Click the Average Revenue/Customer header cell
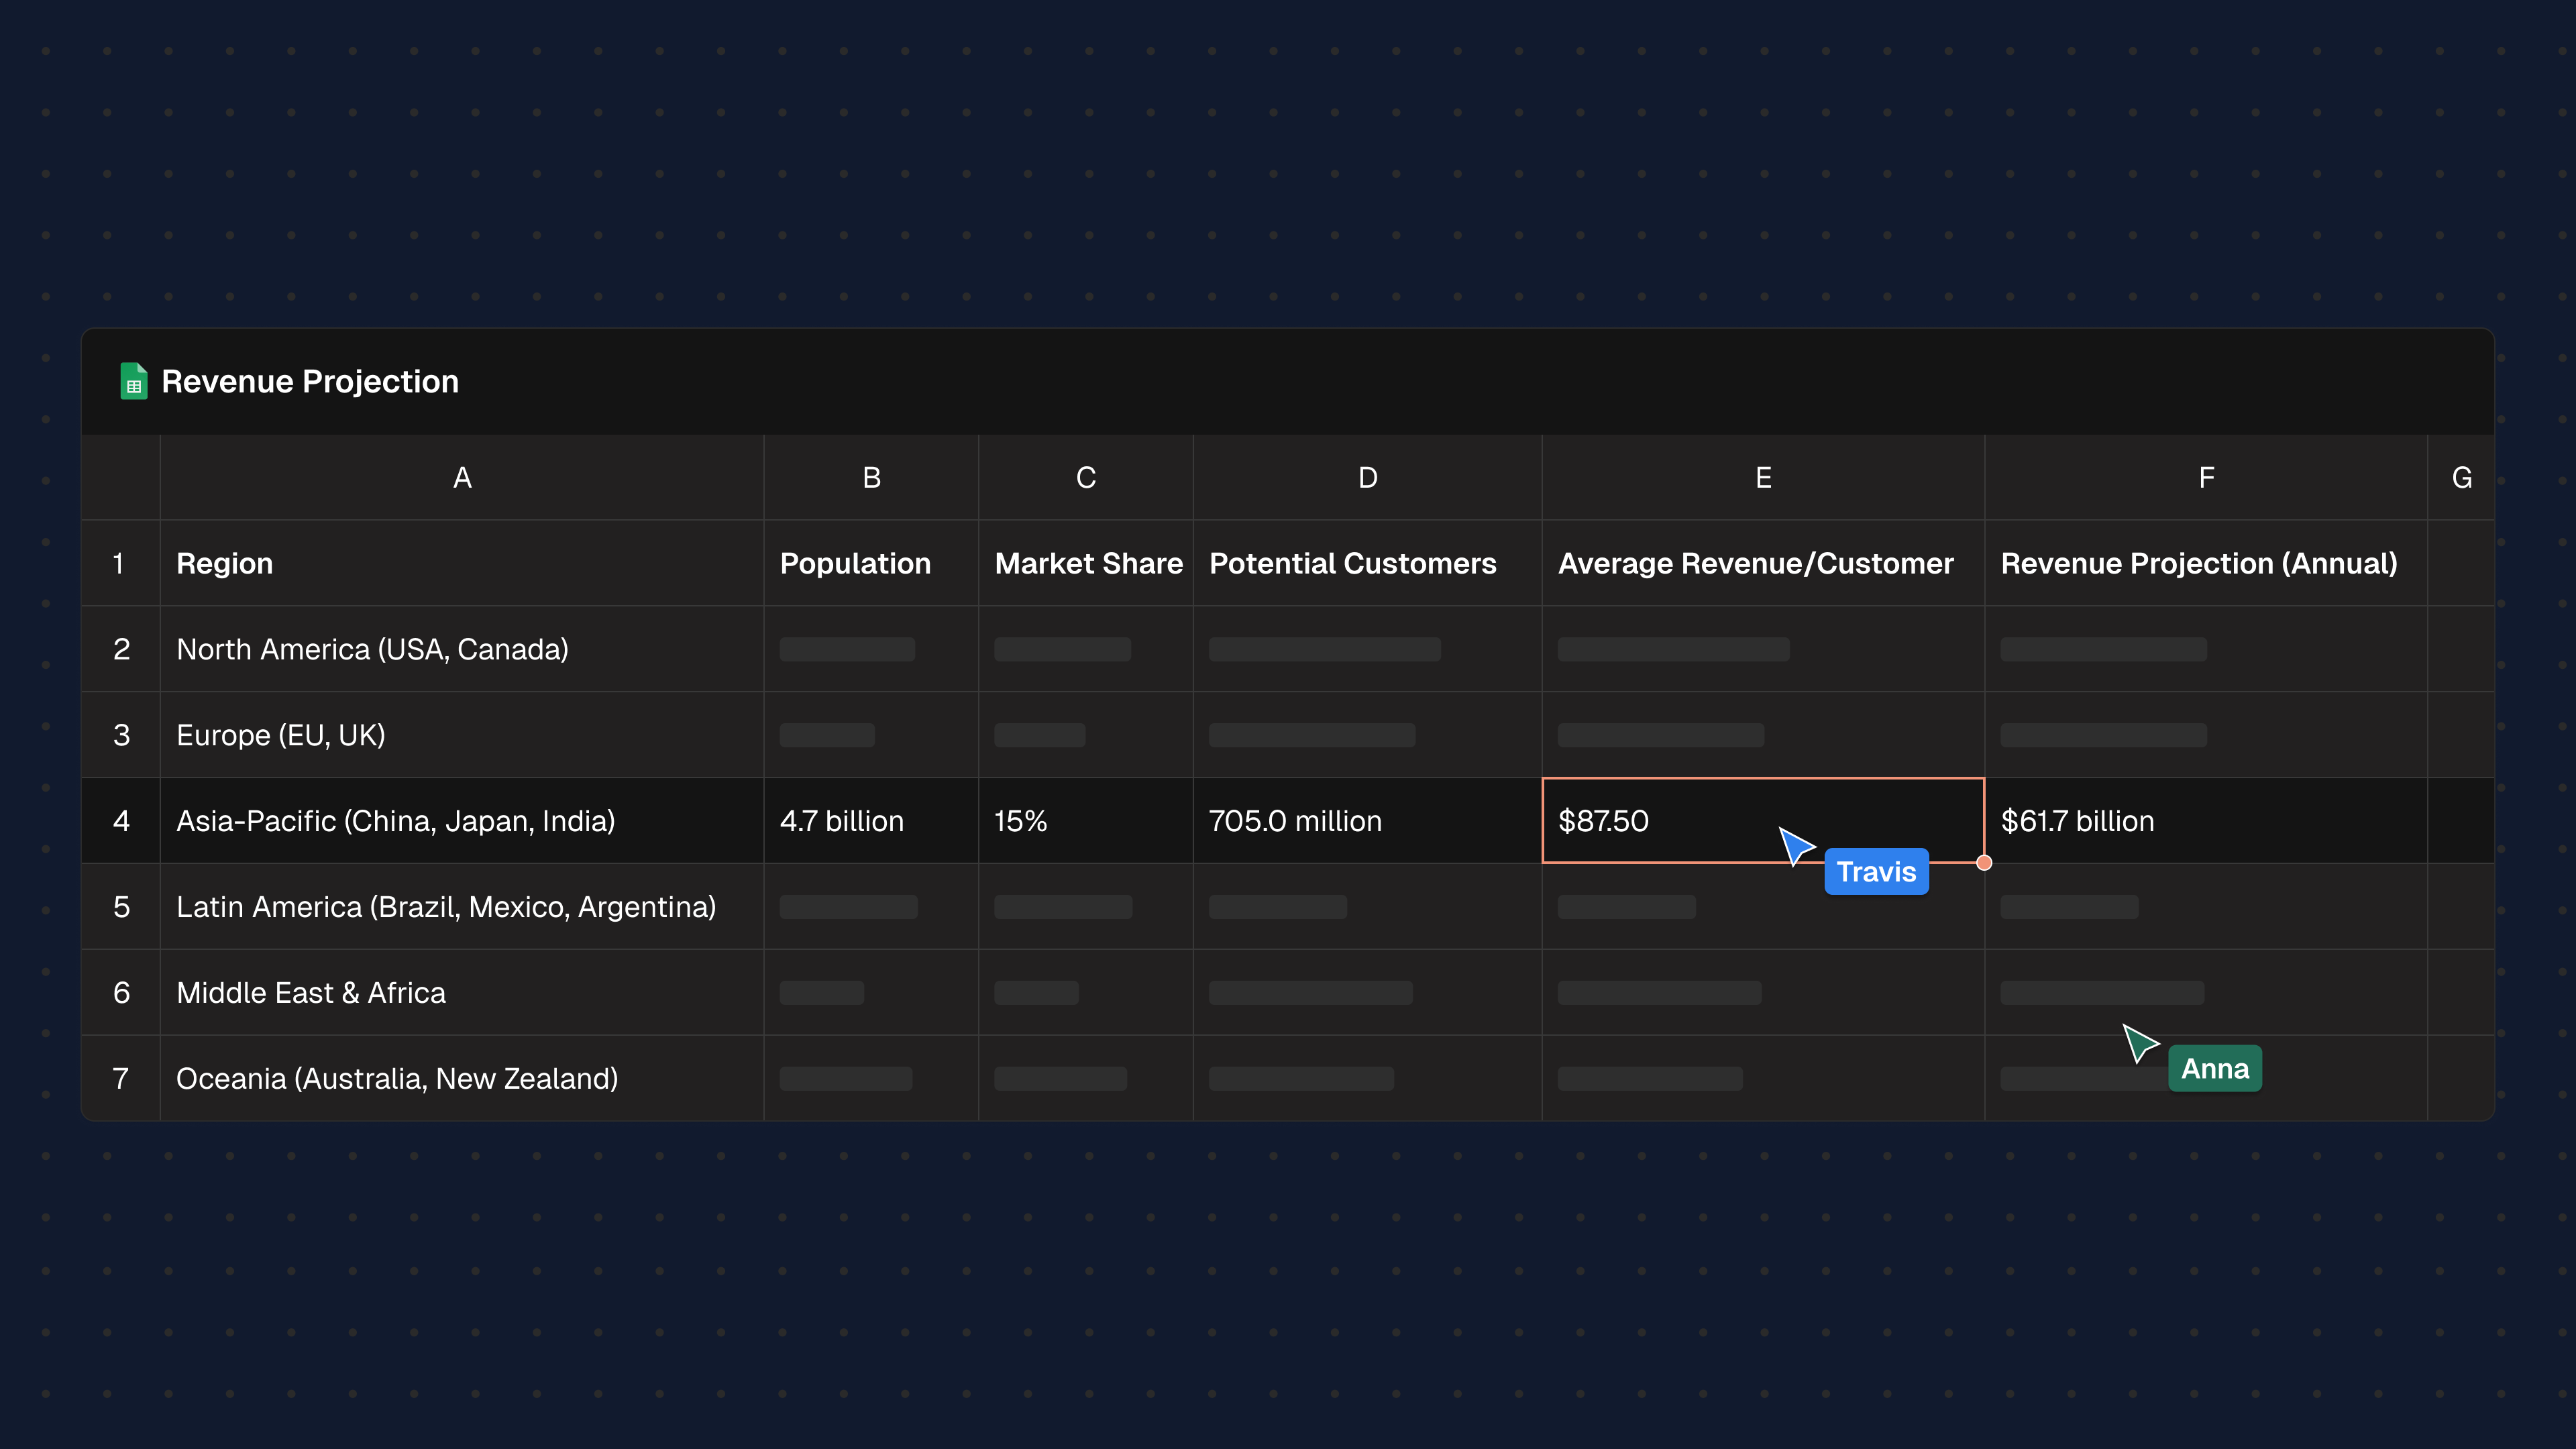Screen dimensions: 2576x1449 1763,563
